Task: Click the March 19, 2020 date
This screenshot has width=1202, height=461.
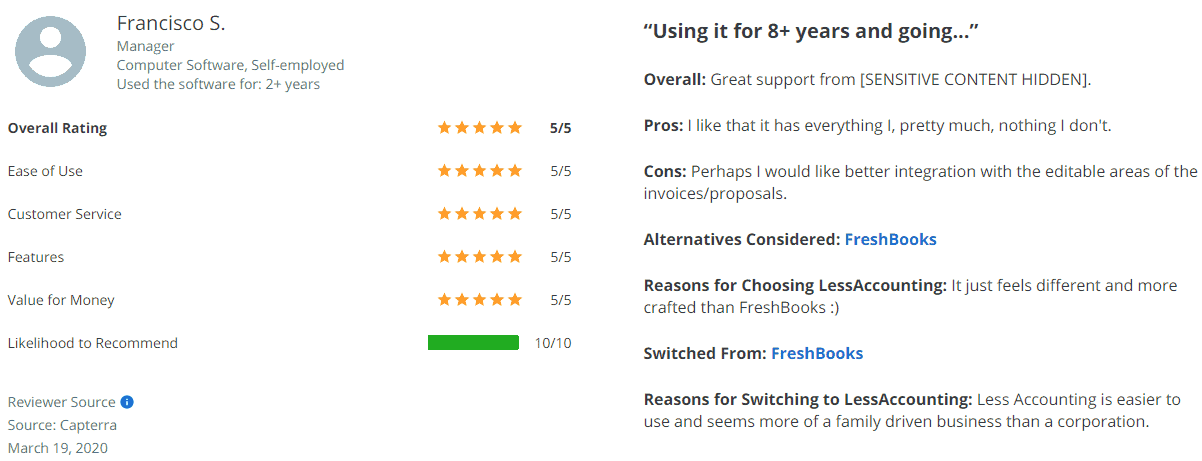Action: pyautogui.click(x=58, y=448)
